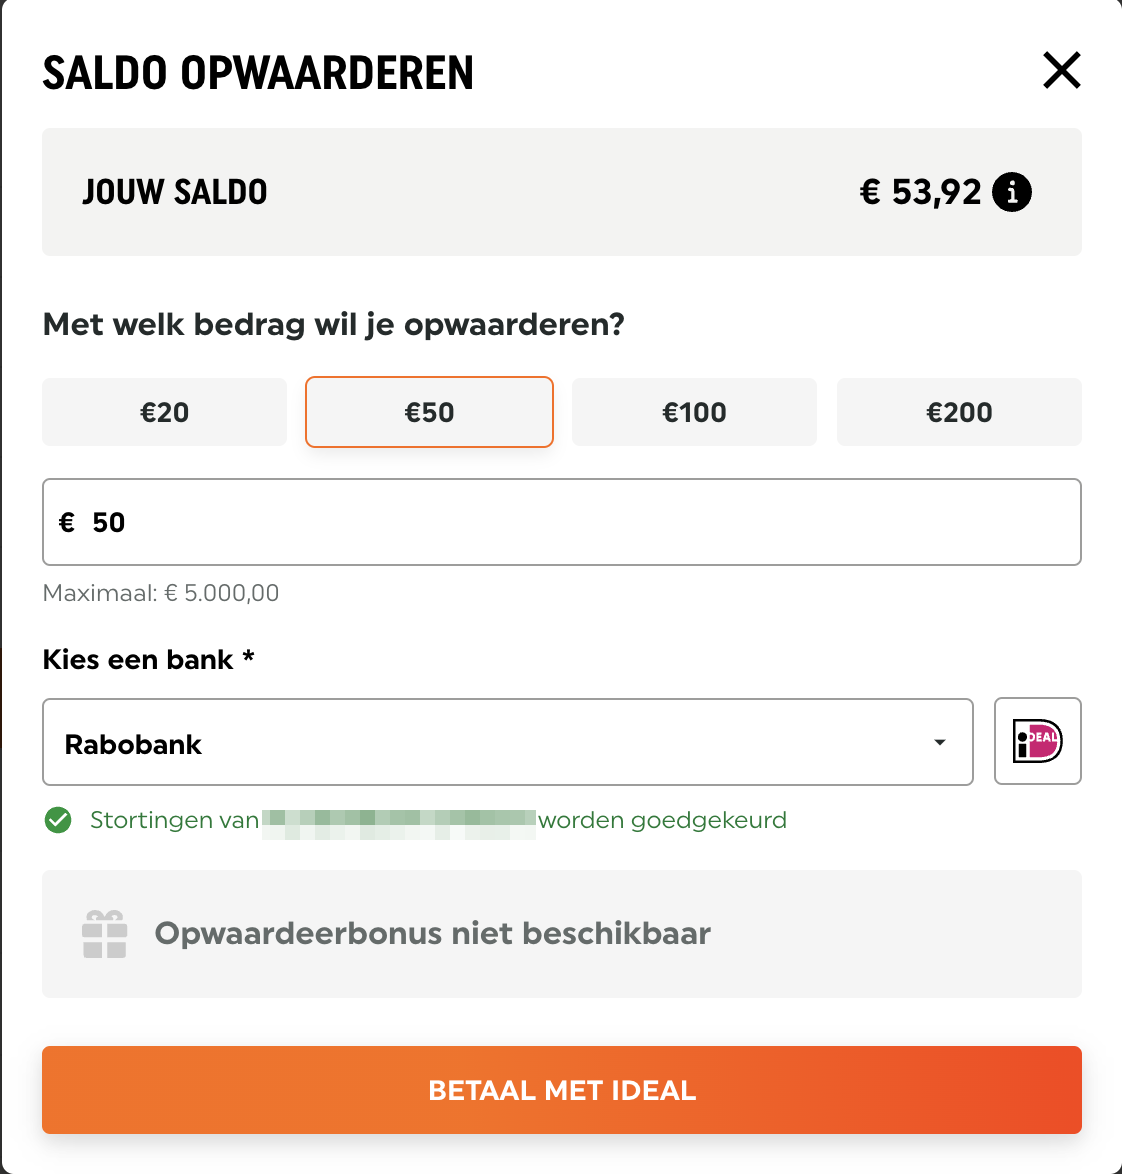The image size is (1122, 1174).
Task: Choose the €100 preset amount
Action: (x=694, y=412)
